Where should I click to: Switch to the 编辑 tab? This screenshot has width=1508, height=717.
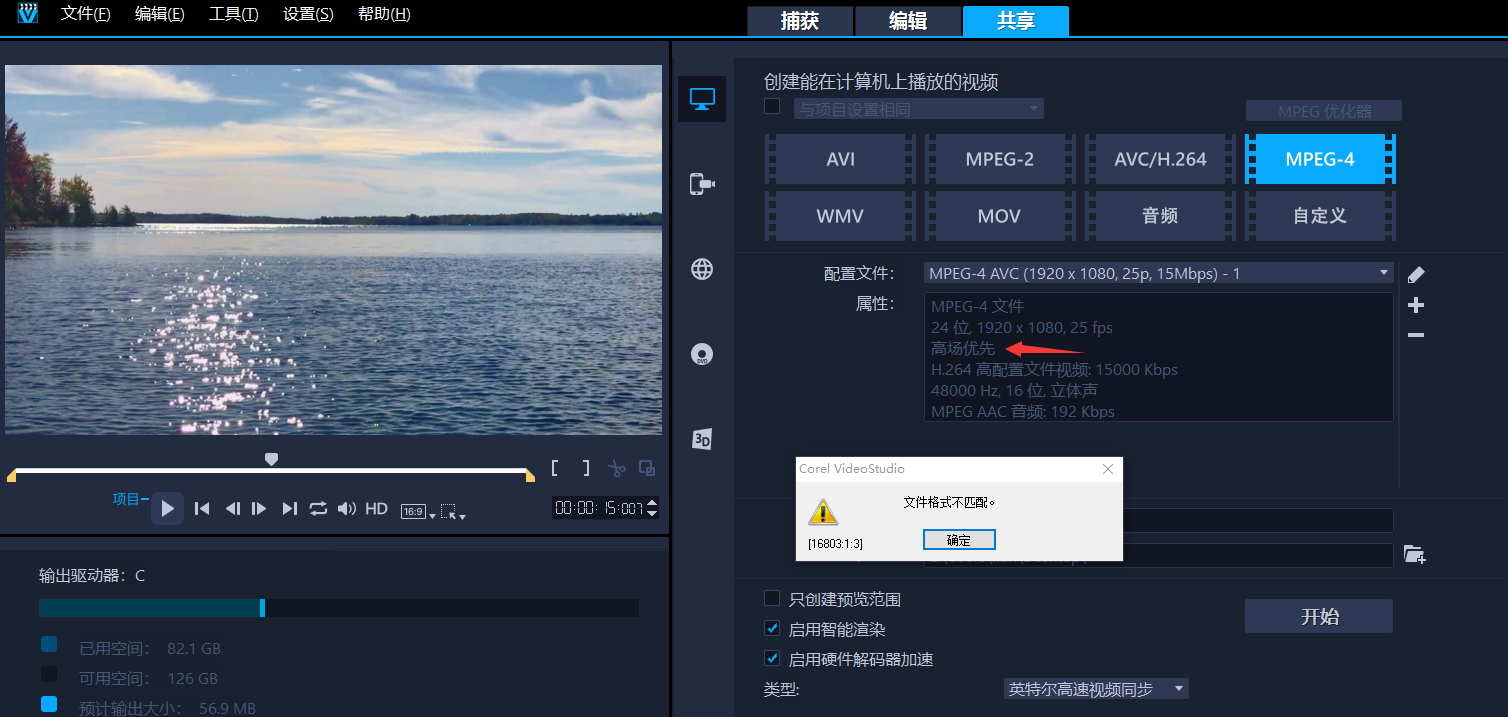tap(908, 21)
